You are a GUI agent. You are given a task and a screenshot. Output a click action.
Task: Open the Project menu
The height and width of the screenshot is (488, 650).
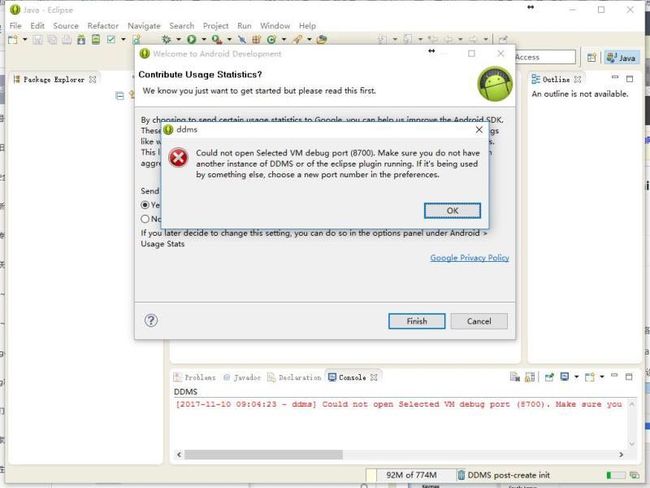tap(216, 26)
